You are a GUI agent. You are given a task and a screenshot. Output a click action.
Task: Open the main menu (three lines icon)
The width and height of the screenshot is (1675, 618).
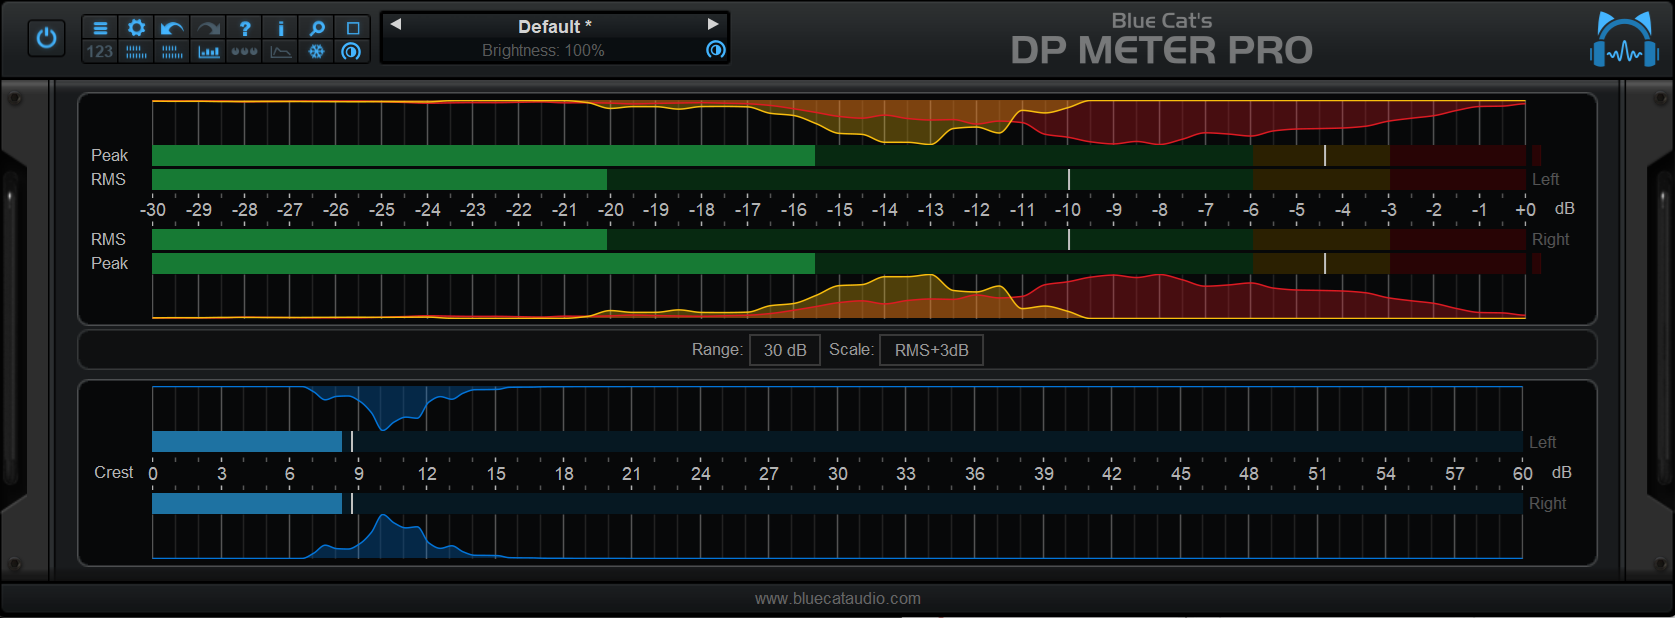(x=100, y=28)
